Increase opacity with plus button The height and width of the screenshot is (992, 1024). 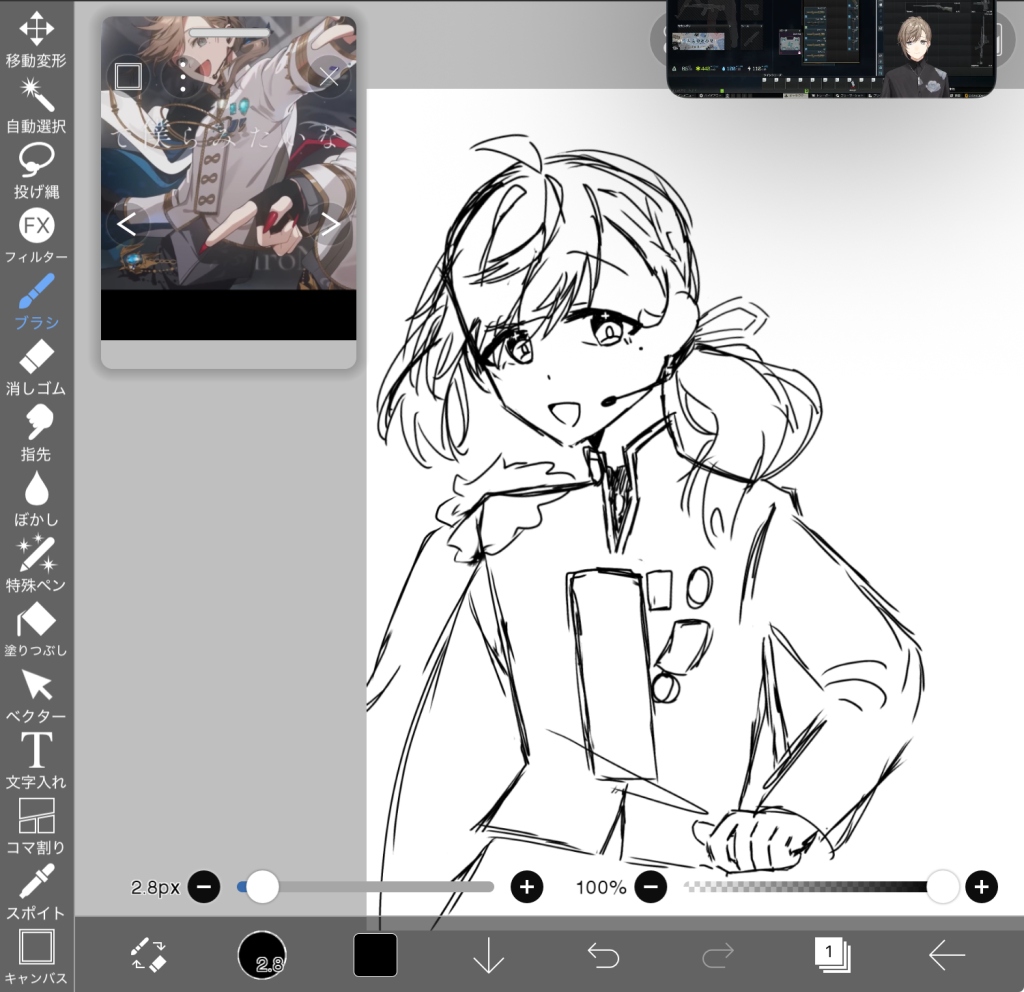point(981,887)
